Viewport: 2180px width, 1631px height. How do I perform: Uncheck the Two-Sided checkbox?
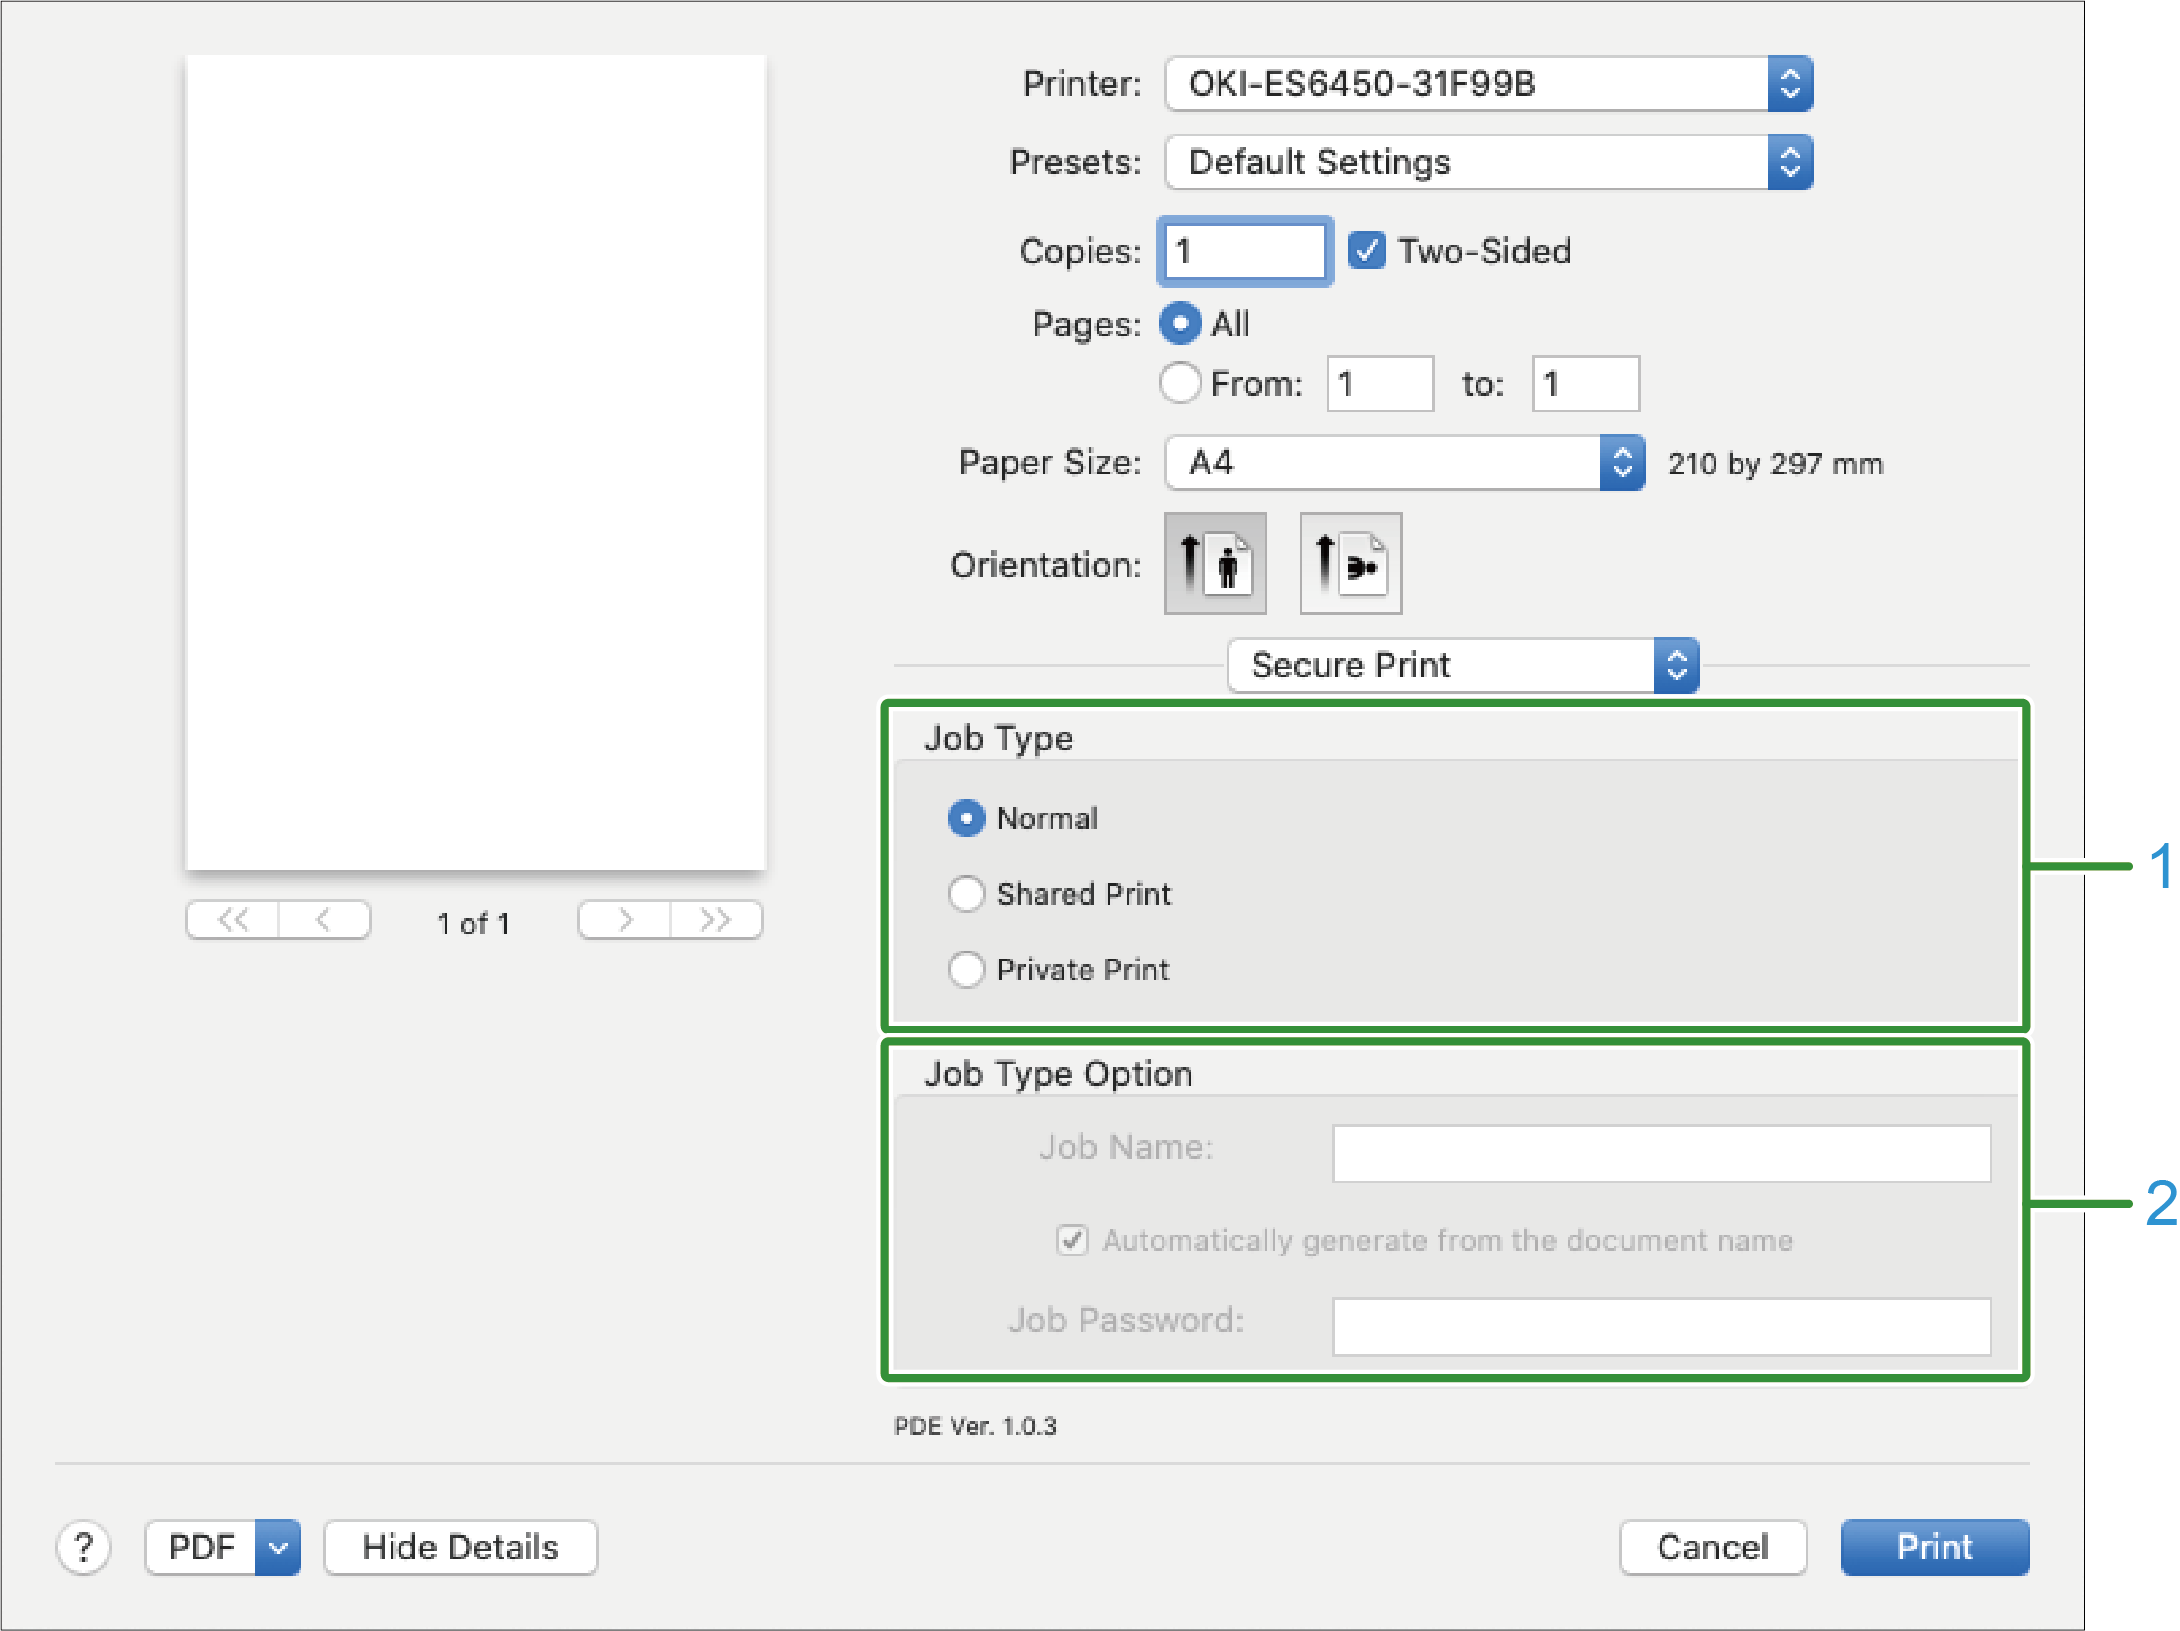(1366, 250)
